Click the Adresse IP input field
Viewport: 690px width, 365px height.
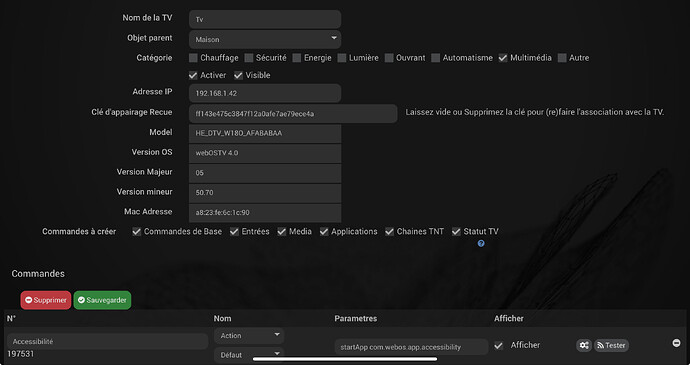(x=265, y=93)
